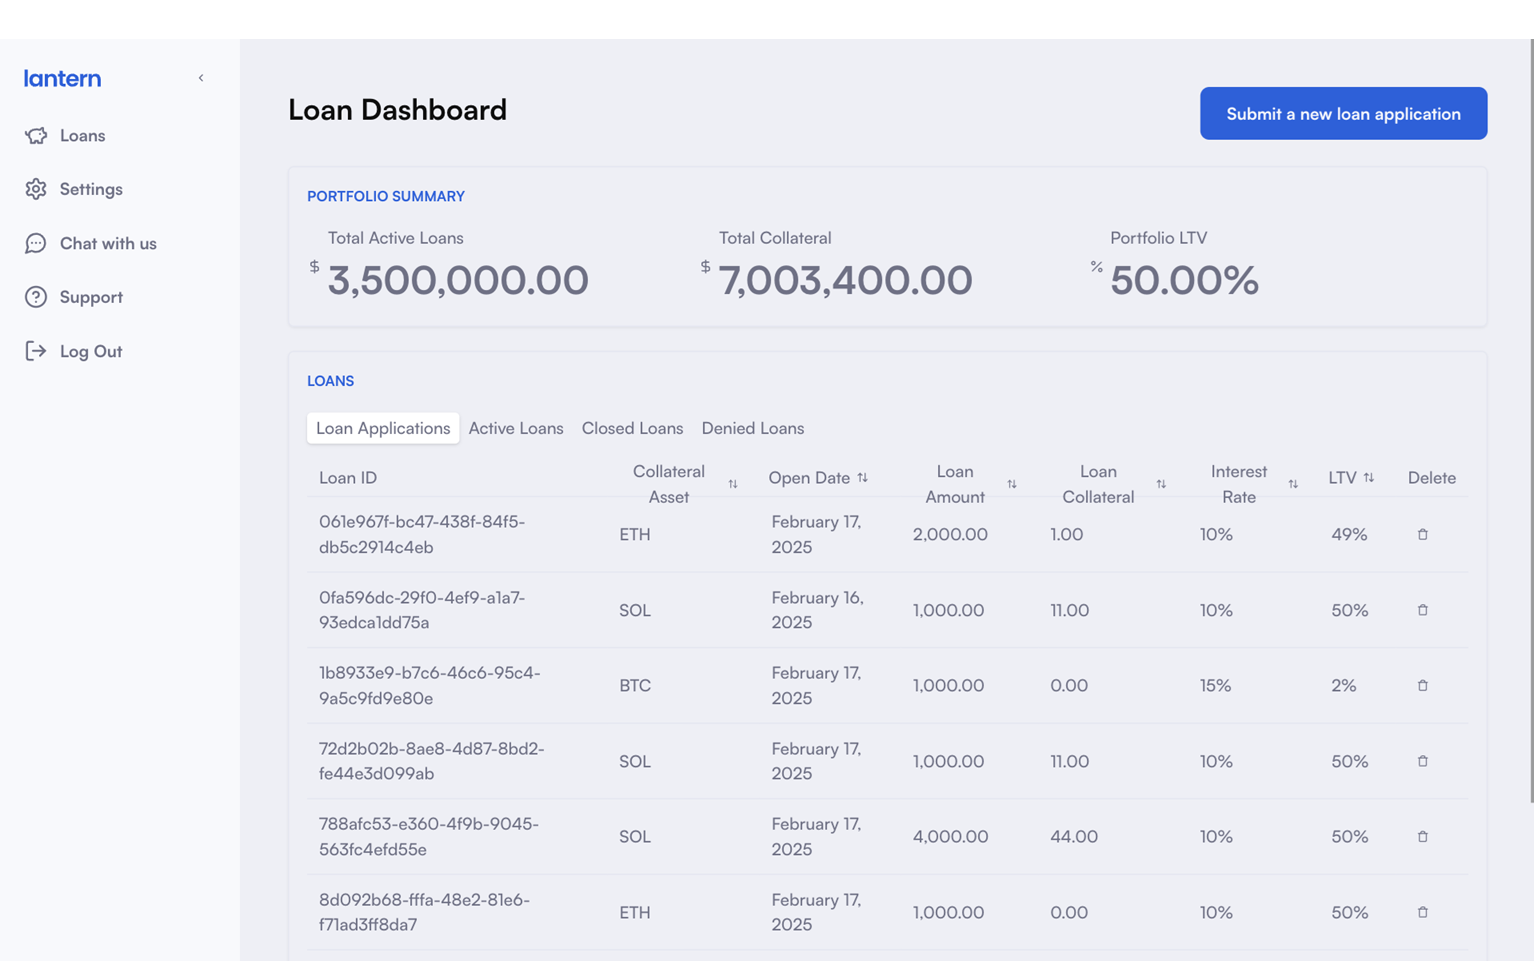Delete loan 72d2b02b with trash icon
This screenshot has height=961, width=1534.
pyautogui.click(x=1422, y=761)
